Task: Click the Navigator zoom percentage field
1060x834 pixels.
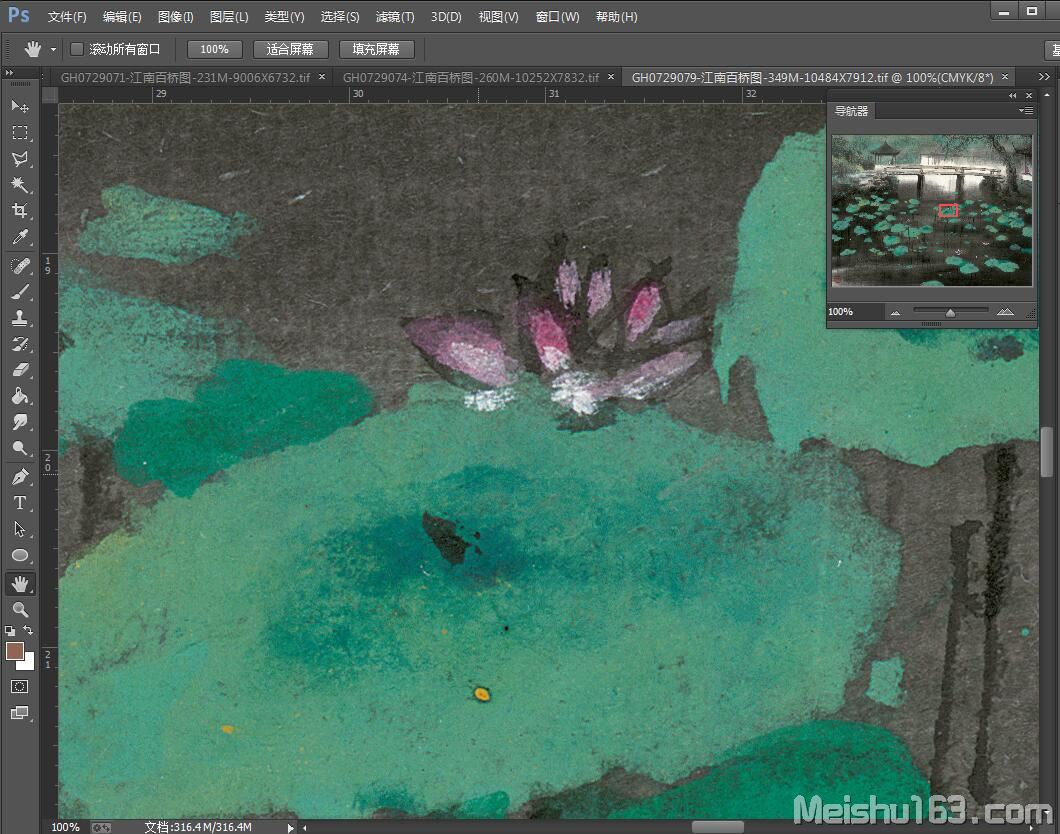Action: [854, 312]
